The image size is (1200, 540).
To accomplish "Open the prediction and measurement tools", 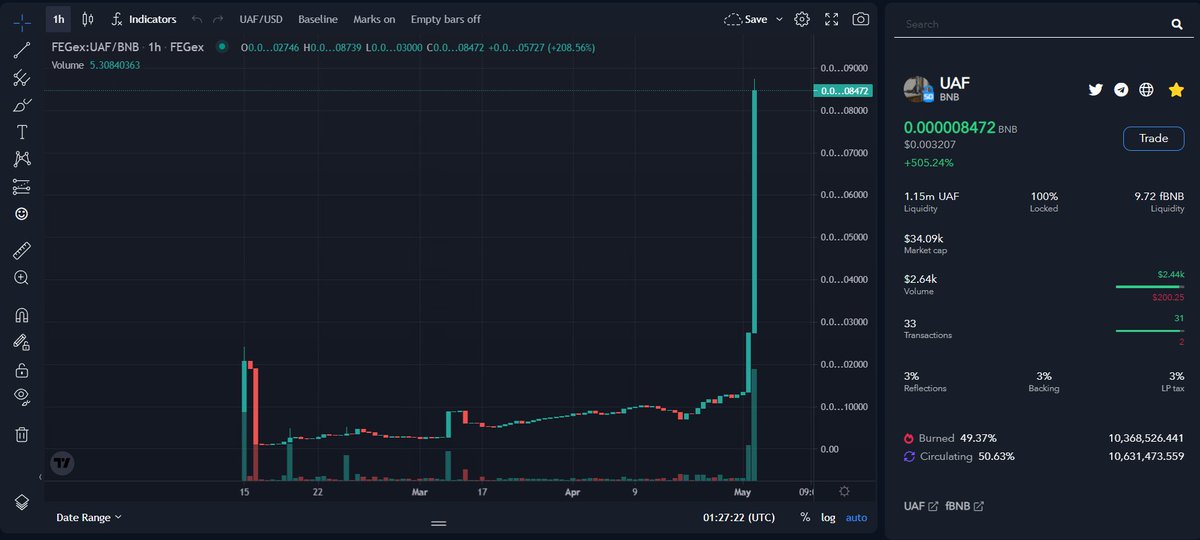I will tap(21, 186).
